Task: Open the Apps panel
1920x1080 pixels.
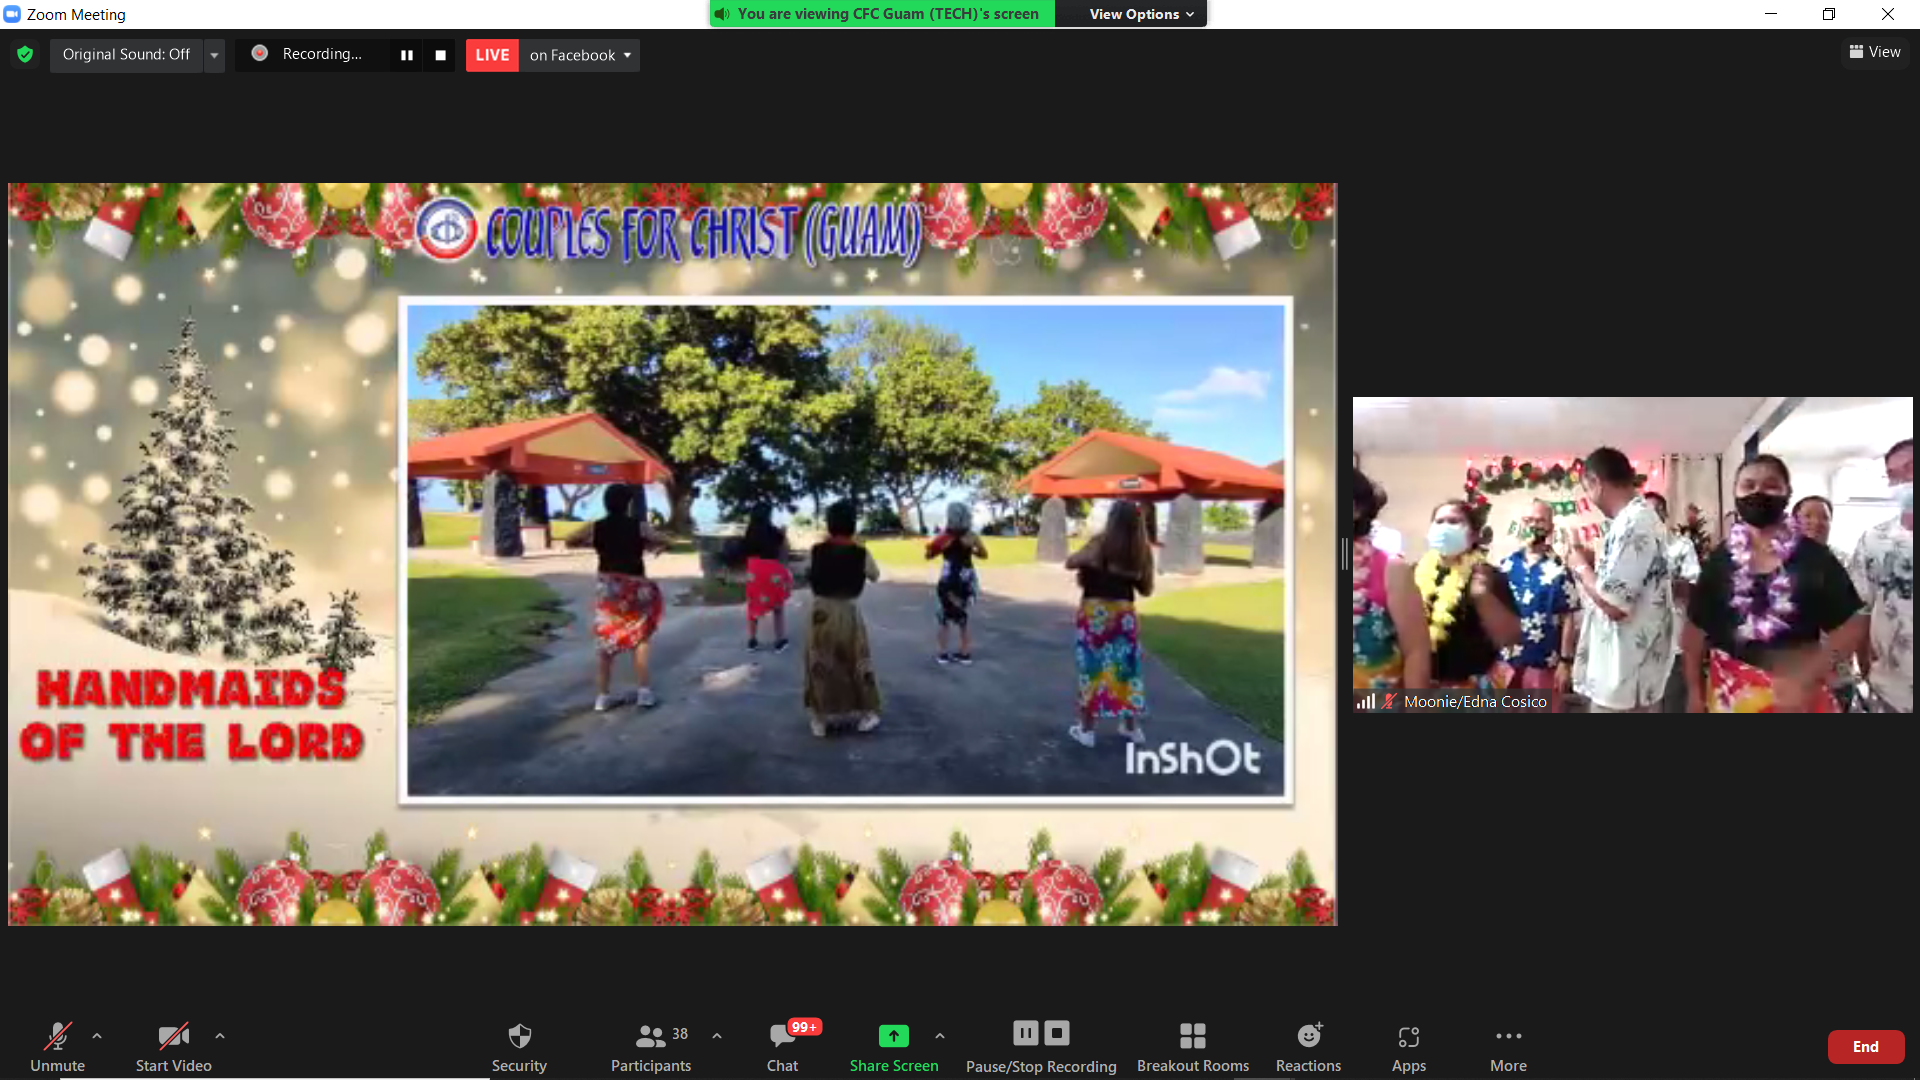Action: coord(1409,1046)
